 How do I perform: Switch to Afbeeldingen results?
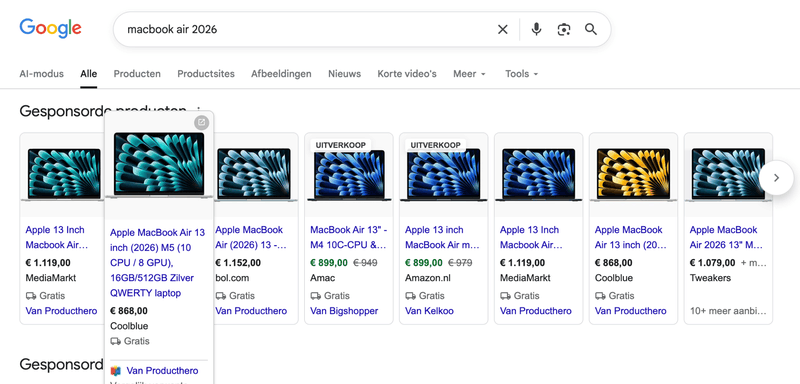pos(281,74)
